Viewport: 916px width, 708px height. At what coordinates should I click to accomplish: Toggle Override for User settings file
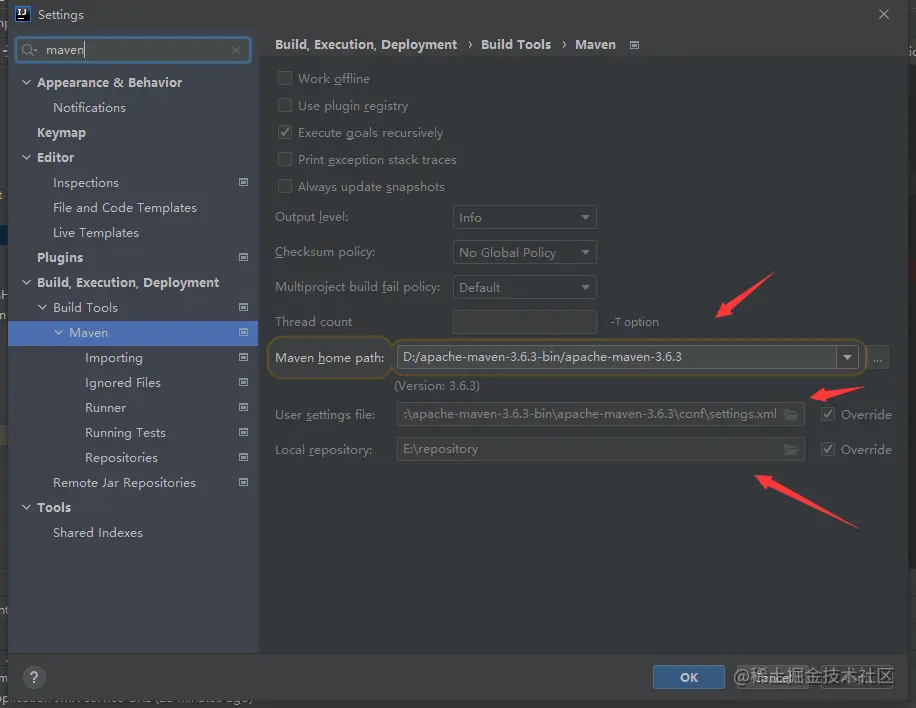pyautogui.click(x=828, y=414)
